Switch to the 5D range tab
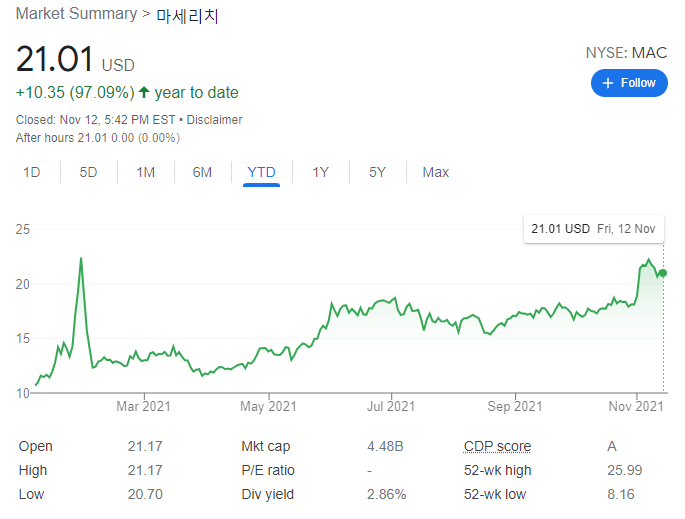 (x=88, y=172)
